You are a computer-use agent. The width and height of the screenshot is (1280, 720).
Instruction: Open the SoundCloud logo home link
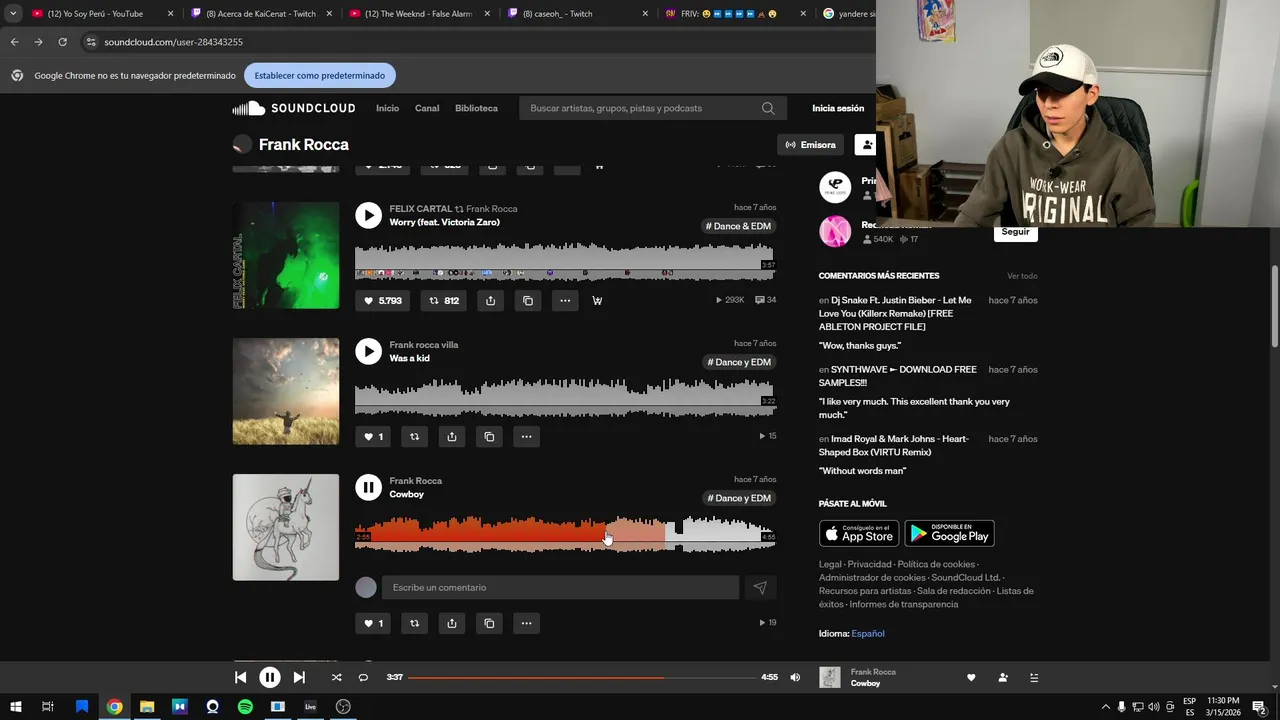tap(294, 108)
